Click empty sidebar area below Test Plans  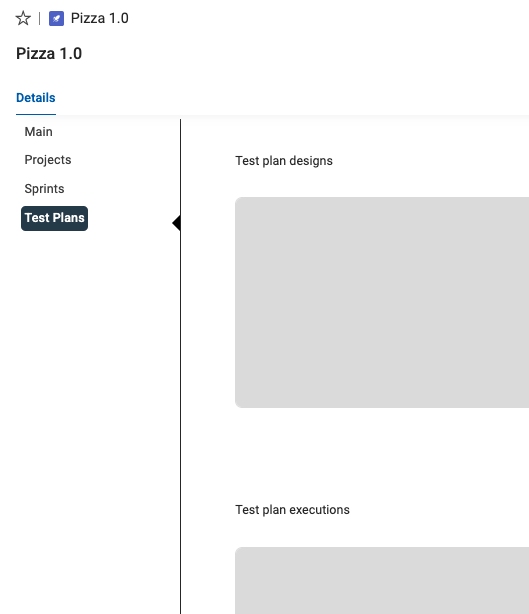[90, 392]
